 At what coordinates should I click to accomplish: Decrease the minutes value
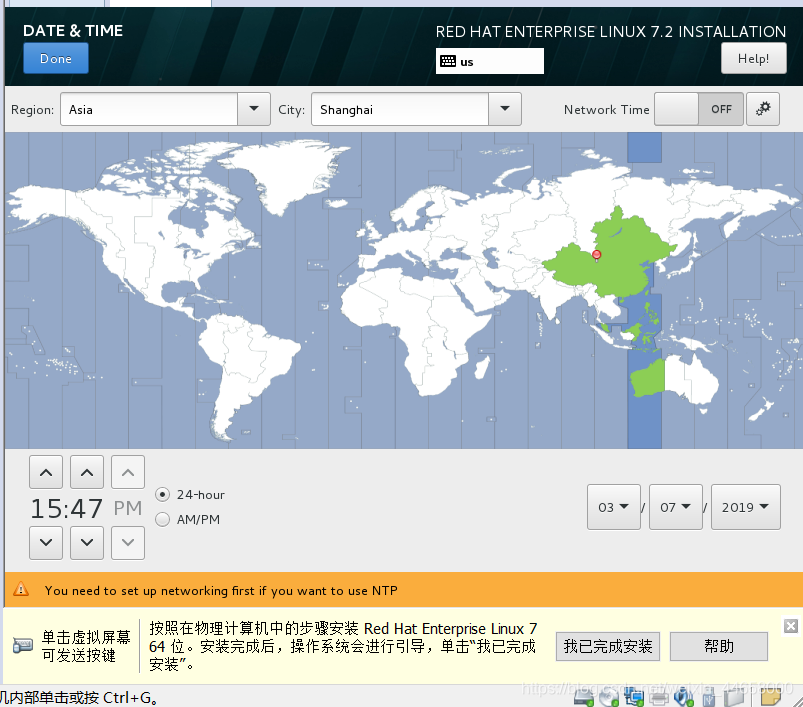pyautogui.click(x=87, y=543)
